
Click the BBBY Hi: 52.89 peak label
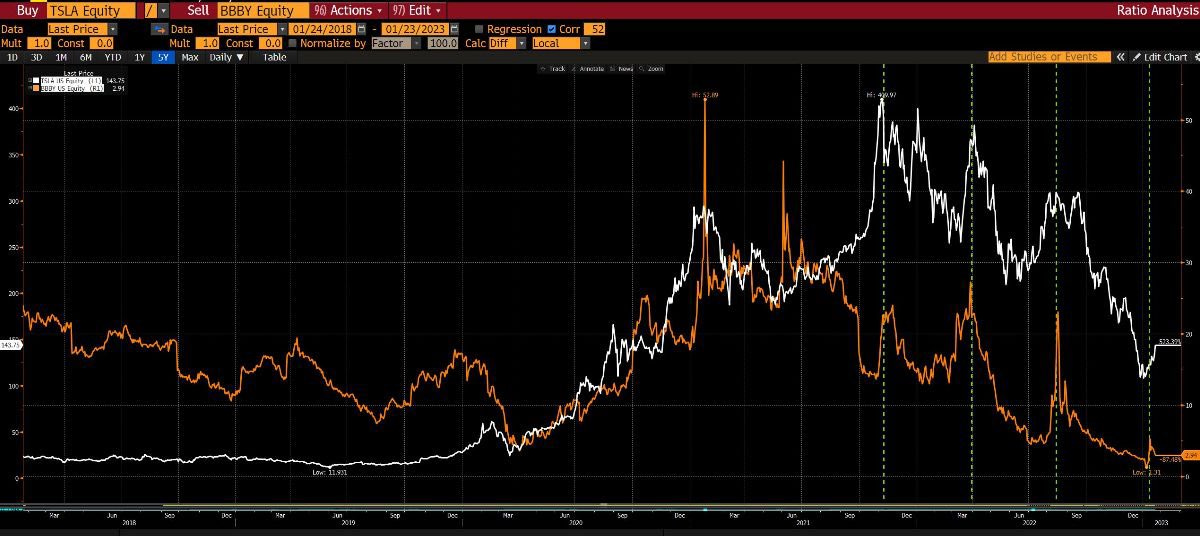click(705, 94)
